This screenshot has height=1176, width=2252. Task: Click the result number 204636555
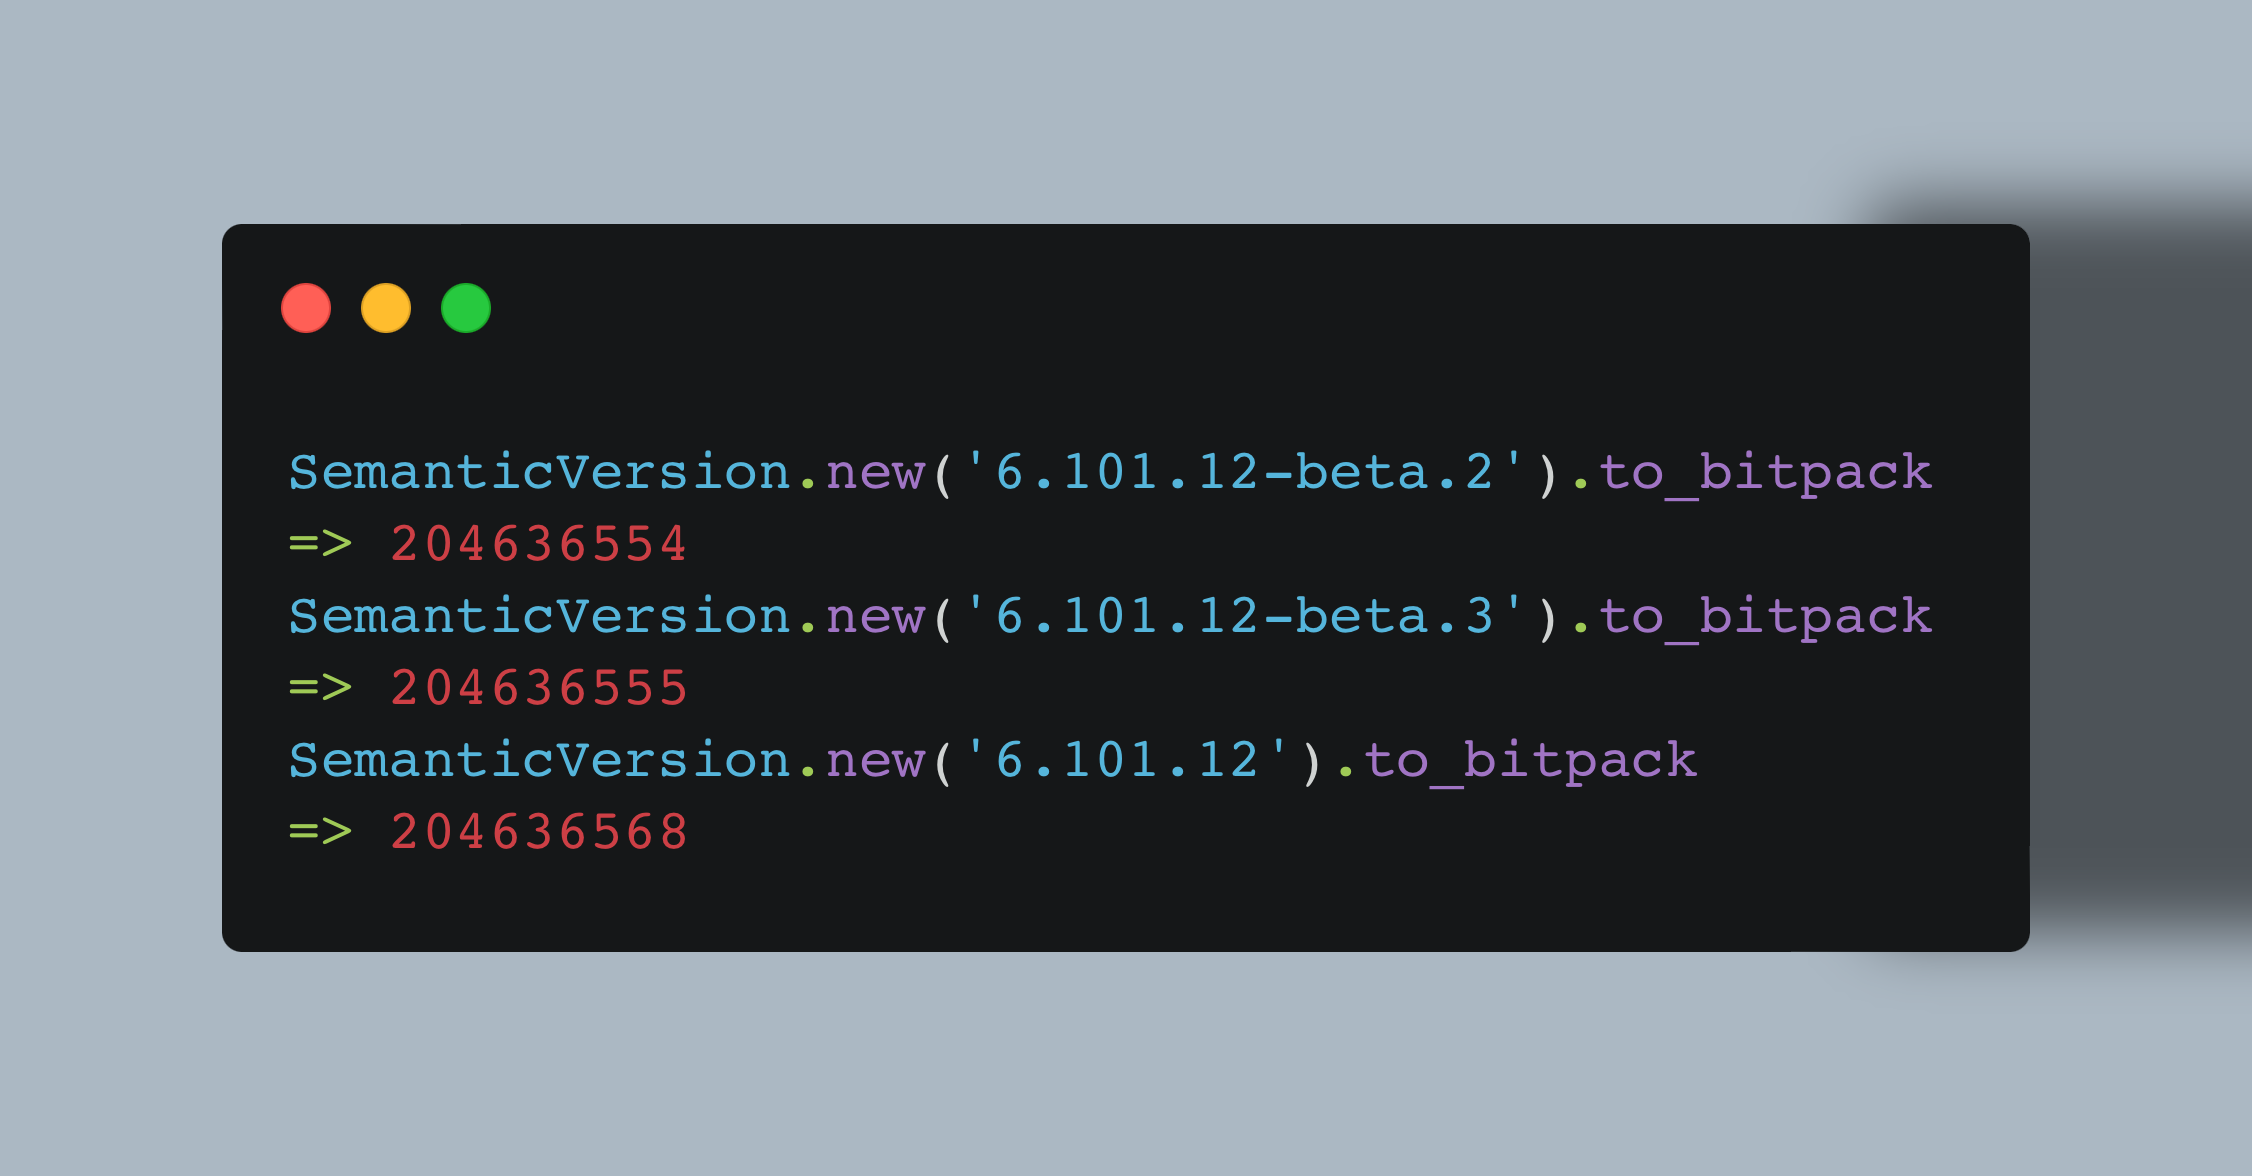(x=540, y=688)
